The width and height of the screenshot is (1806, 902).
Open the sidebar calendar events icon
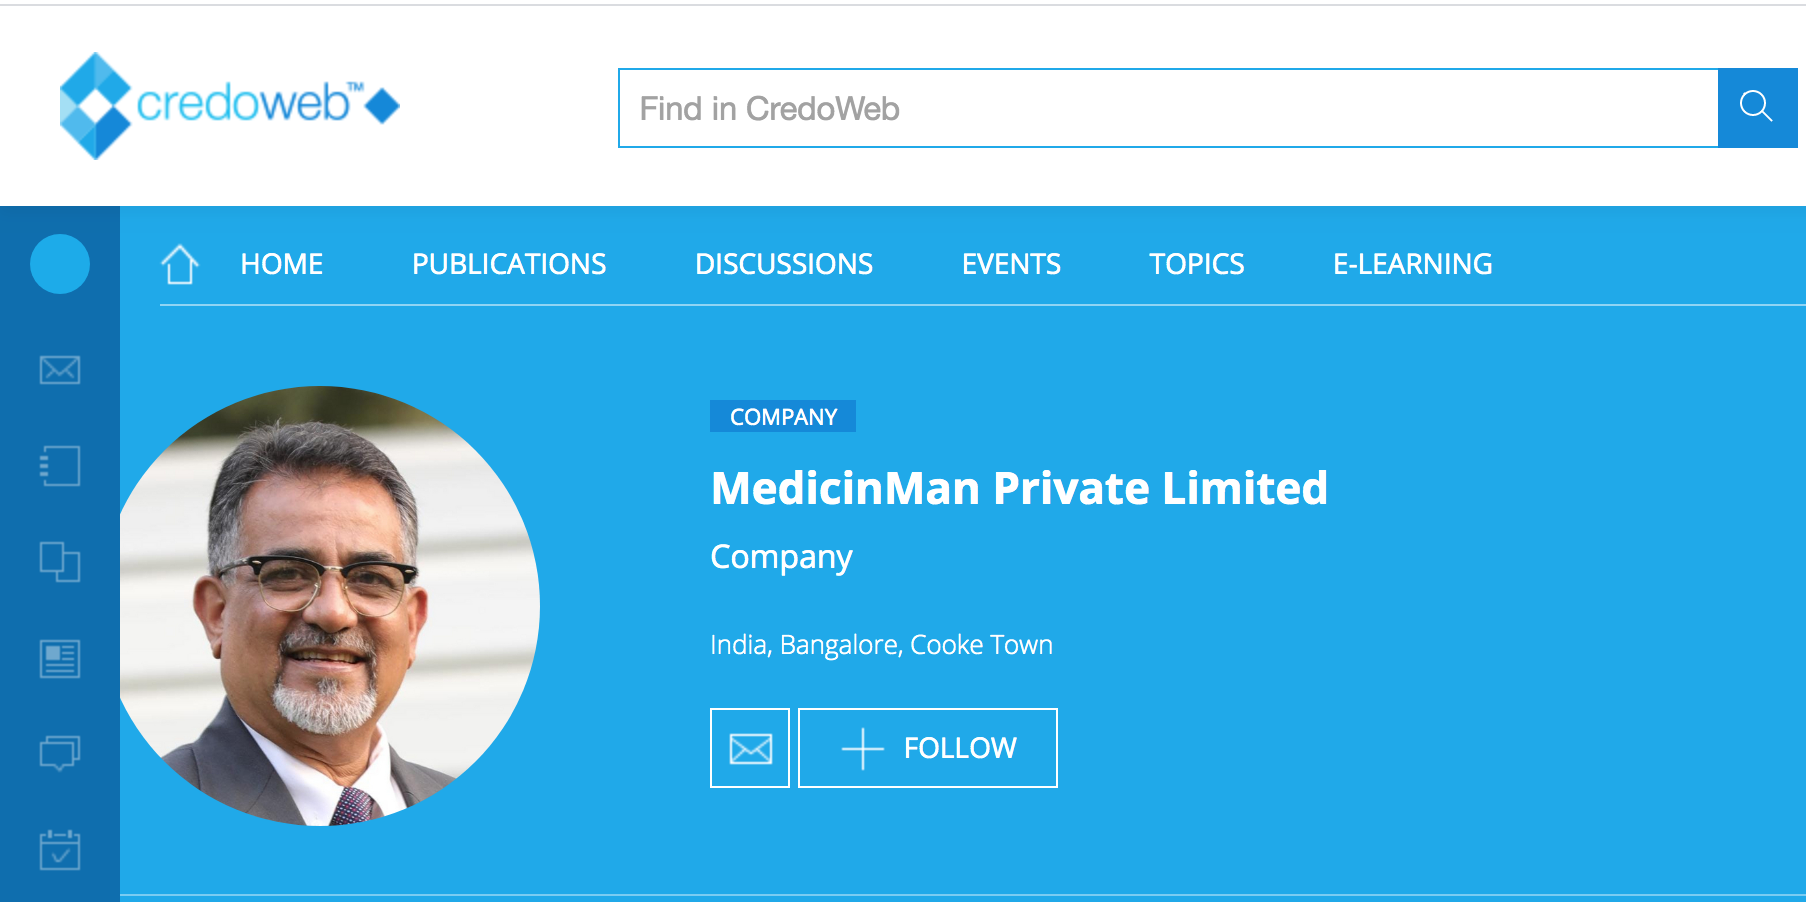click(x=60, y=850)
